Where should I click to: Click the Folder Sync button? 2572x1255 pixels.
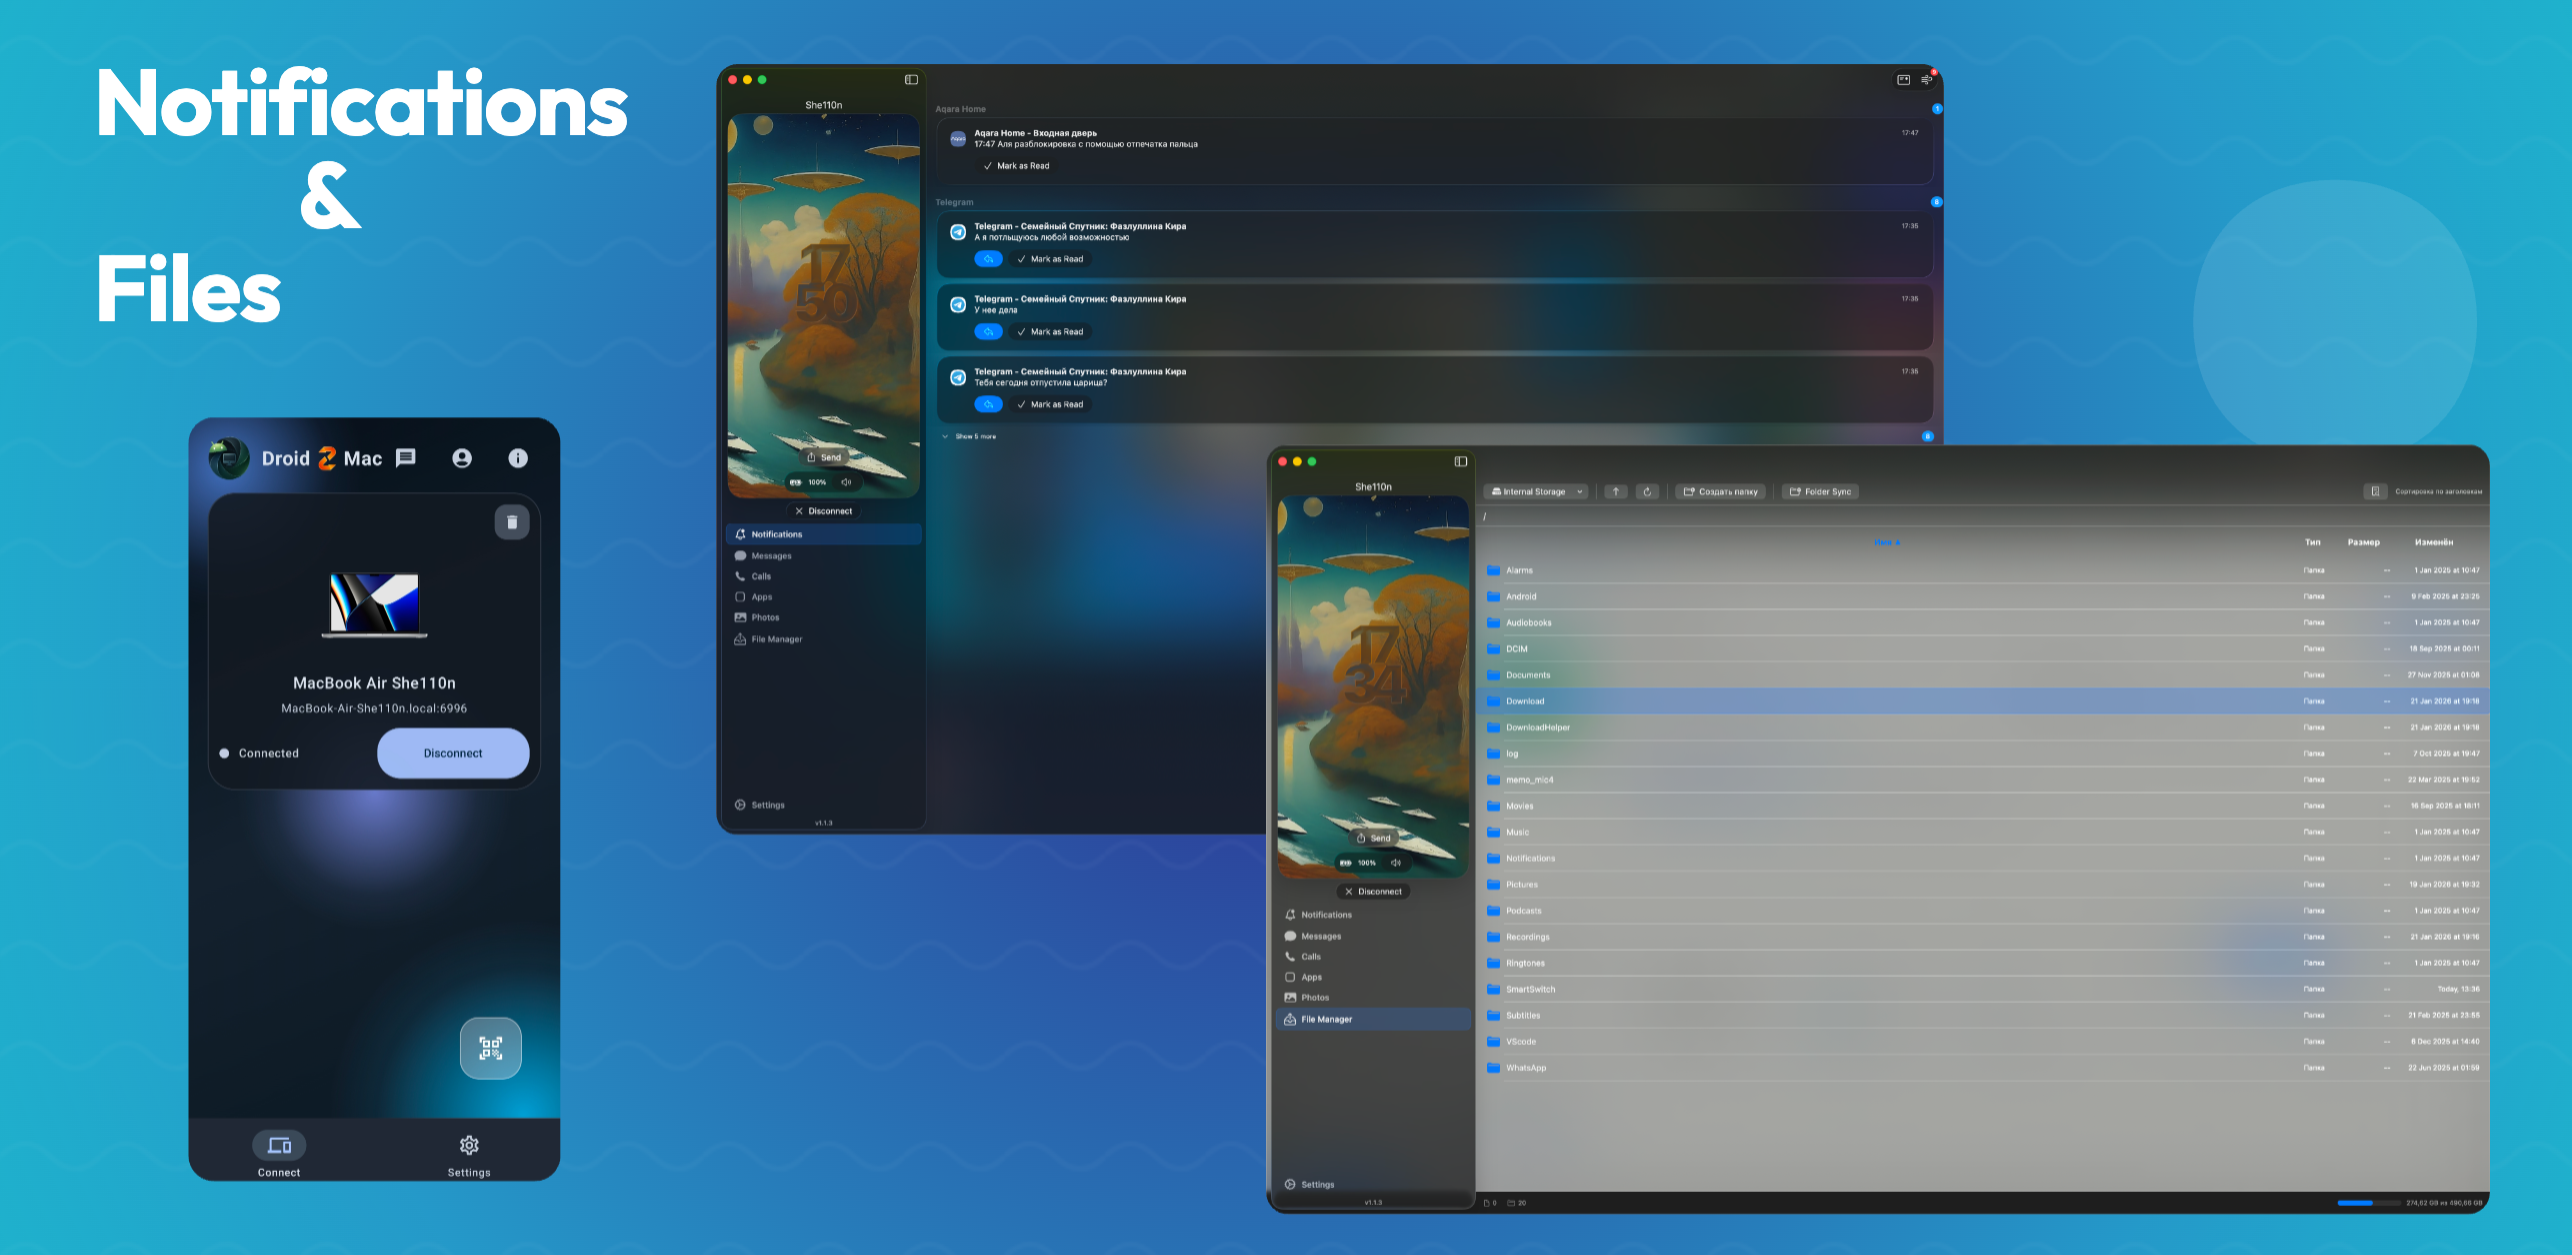1821,492
